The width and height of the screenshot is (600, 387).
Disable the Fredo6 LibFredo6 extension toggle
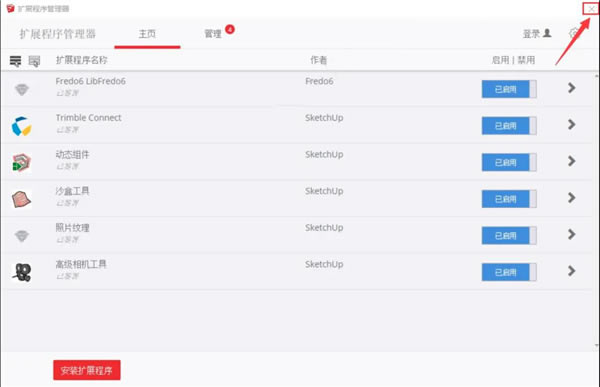click(509, 89)
